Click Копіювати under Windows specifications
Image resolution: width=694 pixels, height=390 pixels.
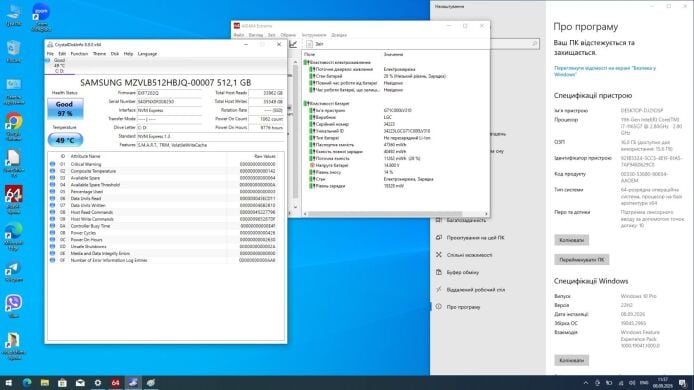click(571, 360)
